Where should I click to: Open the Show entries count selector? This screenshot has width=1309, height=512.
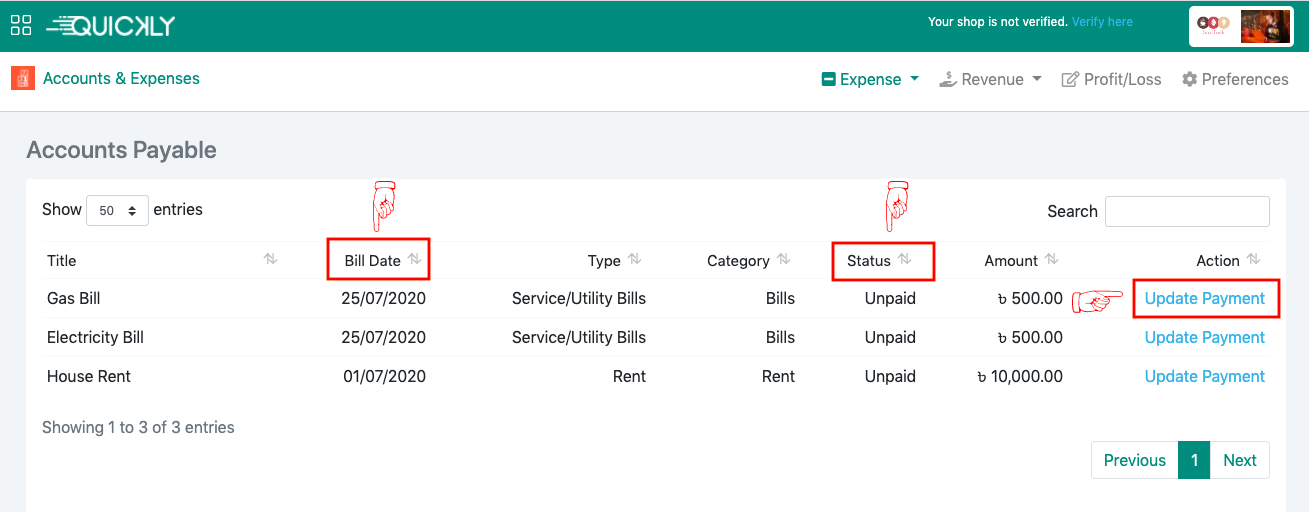117,211
